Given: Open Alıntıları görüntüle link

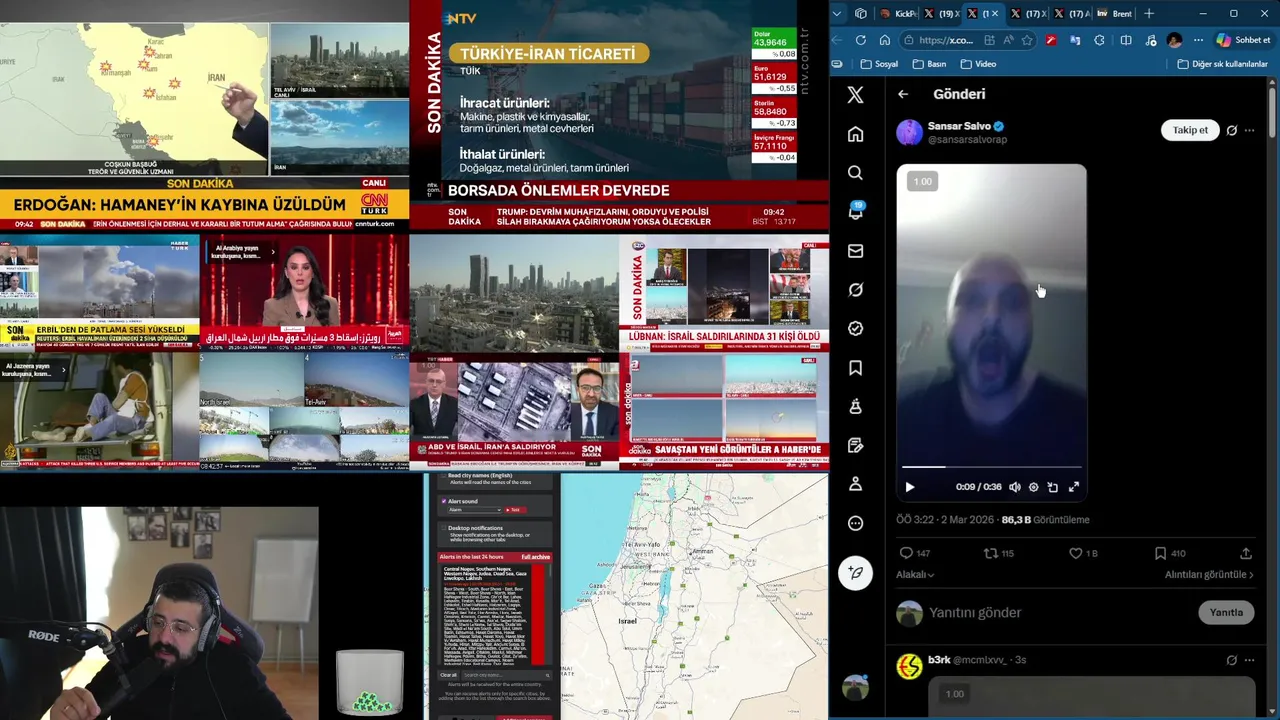Looking at the screenshot, I should coord(1209,575).
